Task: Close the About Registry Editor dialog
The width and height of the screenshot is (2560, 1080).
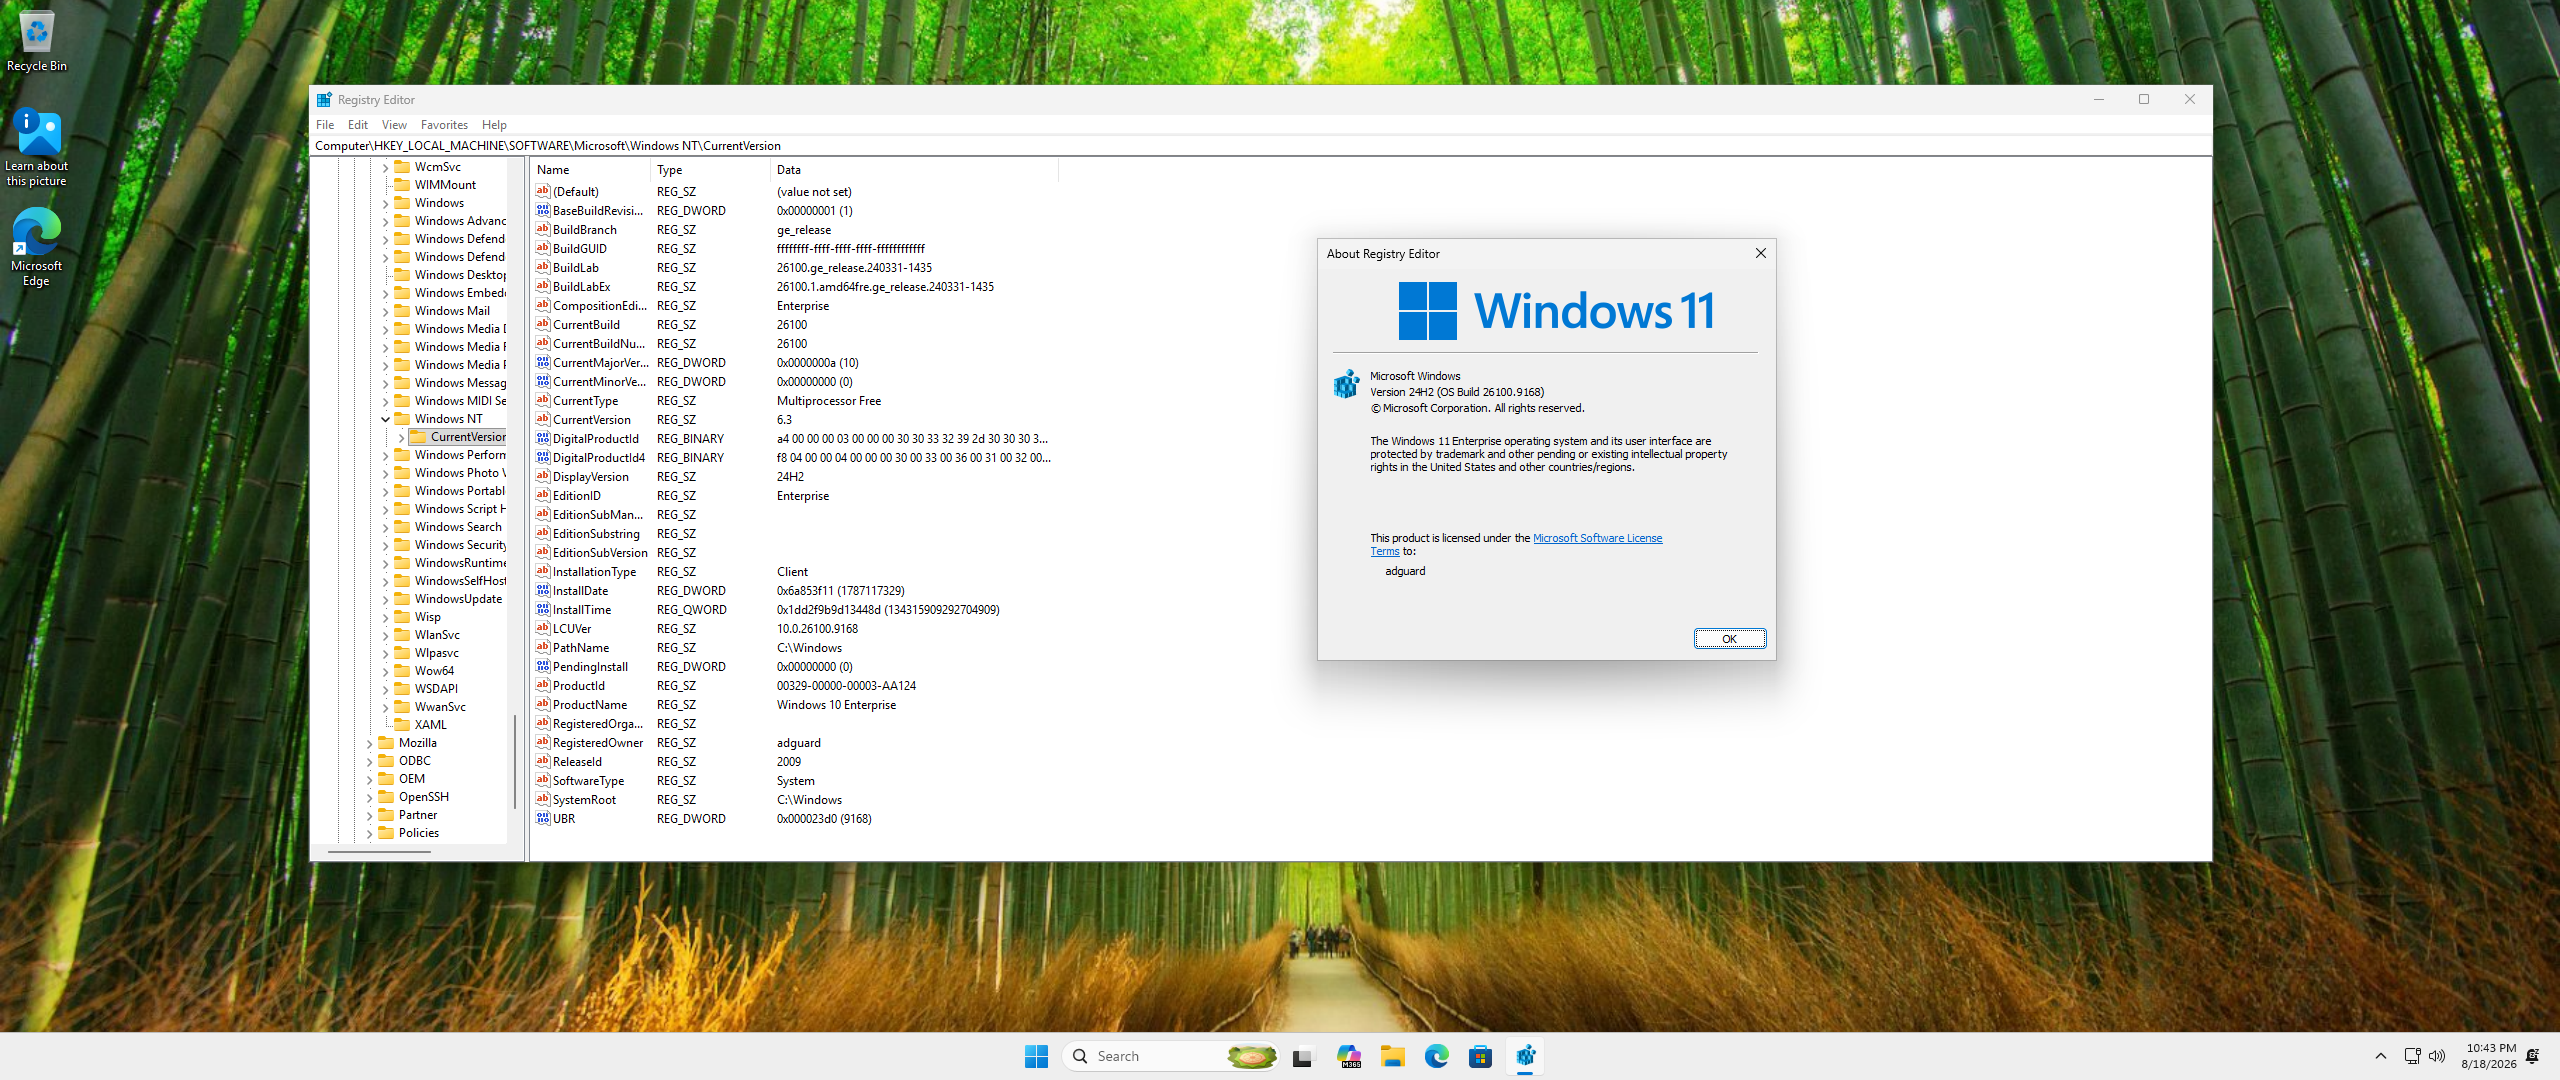Action: [x=1760, y=254]
